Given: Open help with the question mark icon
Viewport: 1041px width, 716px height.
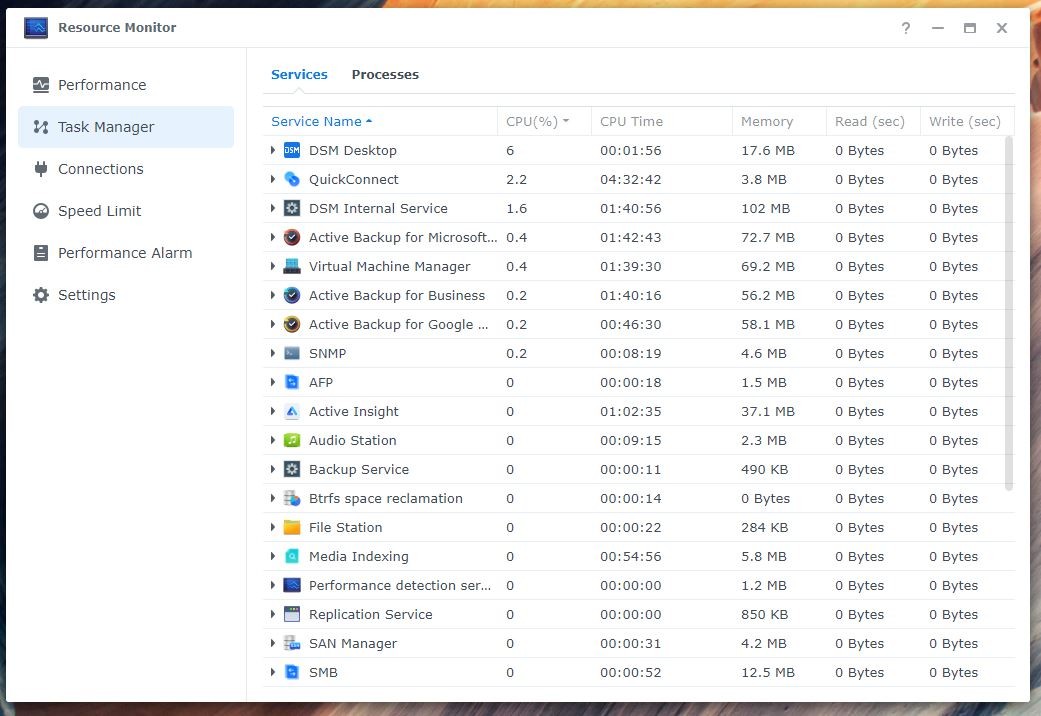Looking at the screenshot, I should pyautogui.click(x=906, y=28).
